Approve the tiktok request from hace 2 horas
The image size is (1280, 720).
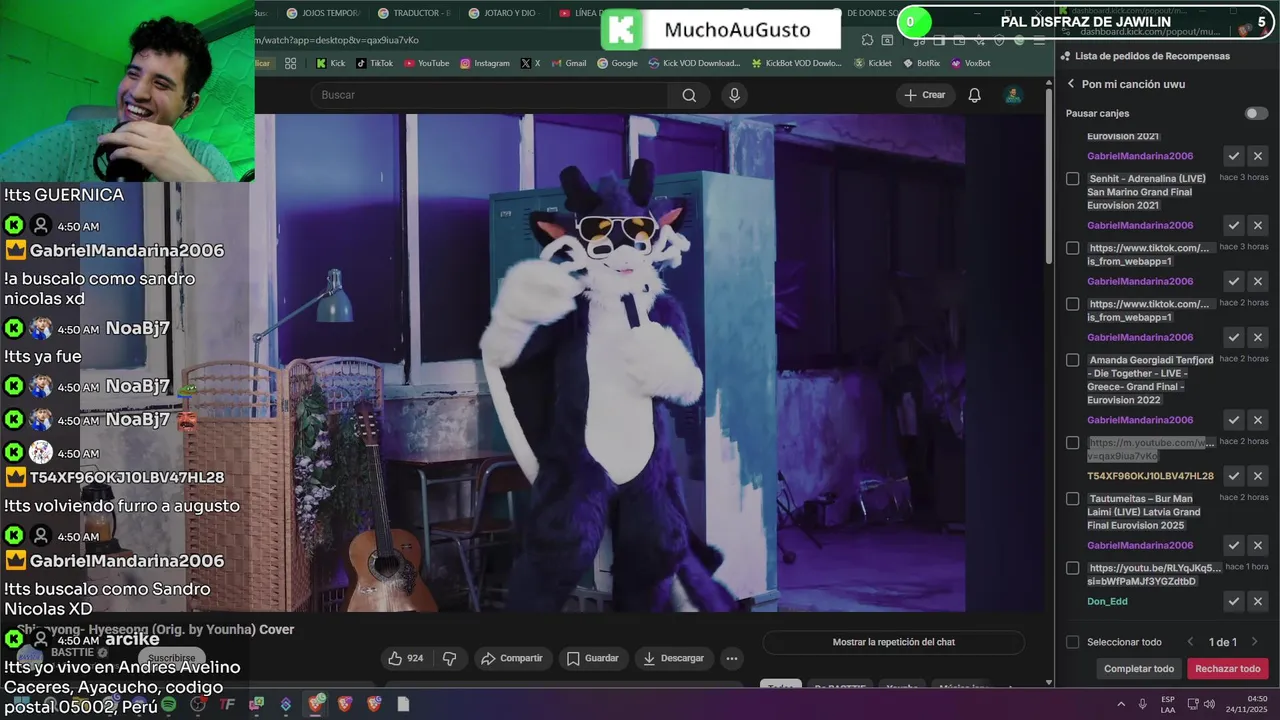[1234, 338]
